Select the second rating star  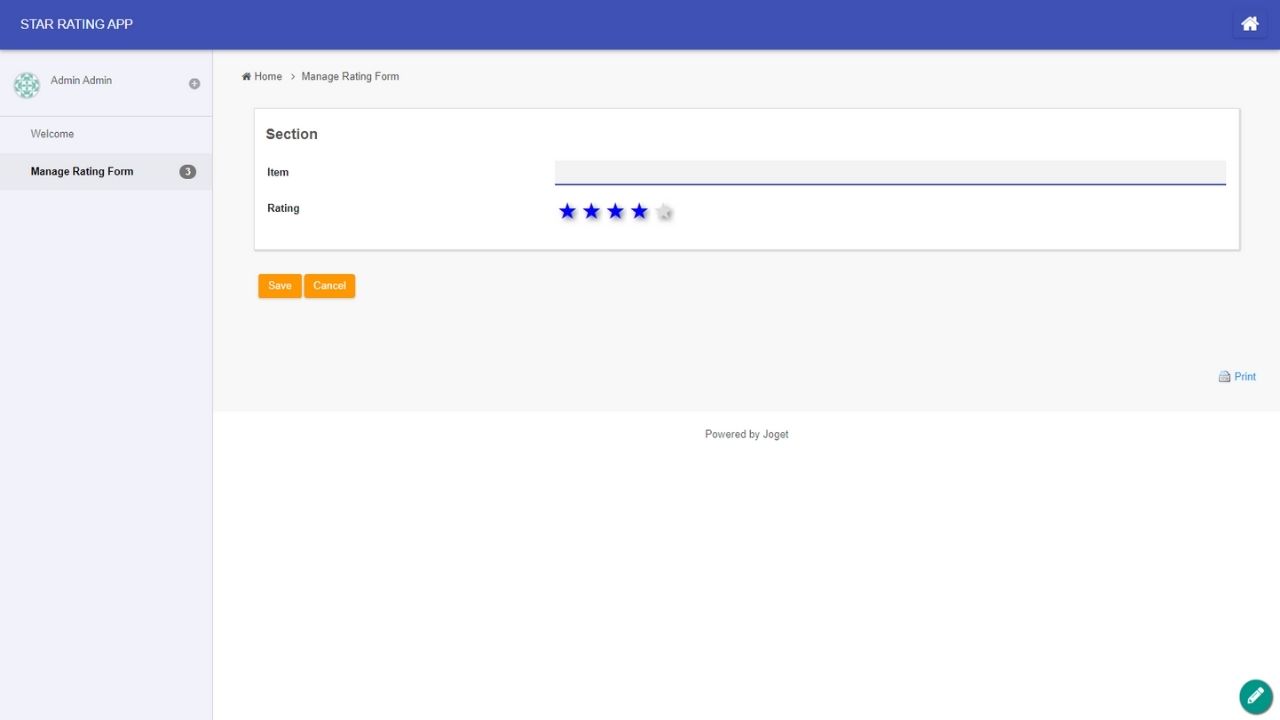point(591,211)
